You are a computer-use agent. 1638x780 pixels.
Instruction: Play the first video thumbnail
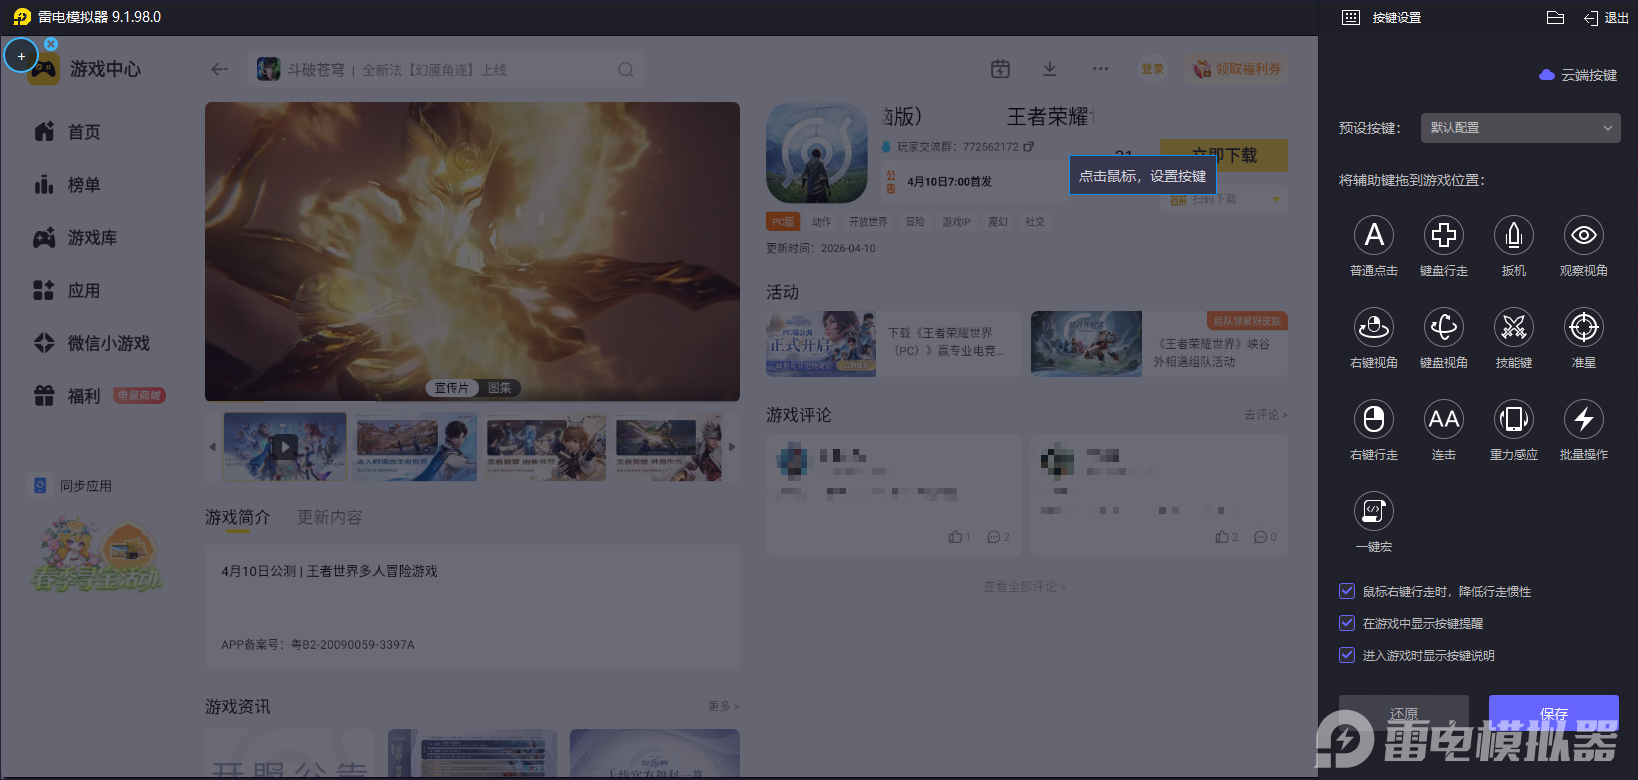point(285,447)
